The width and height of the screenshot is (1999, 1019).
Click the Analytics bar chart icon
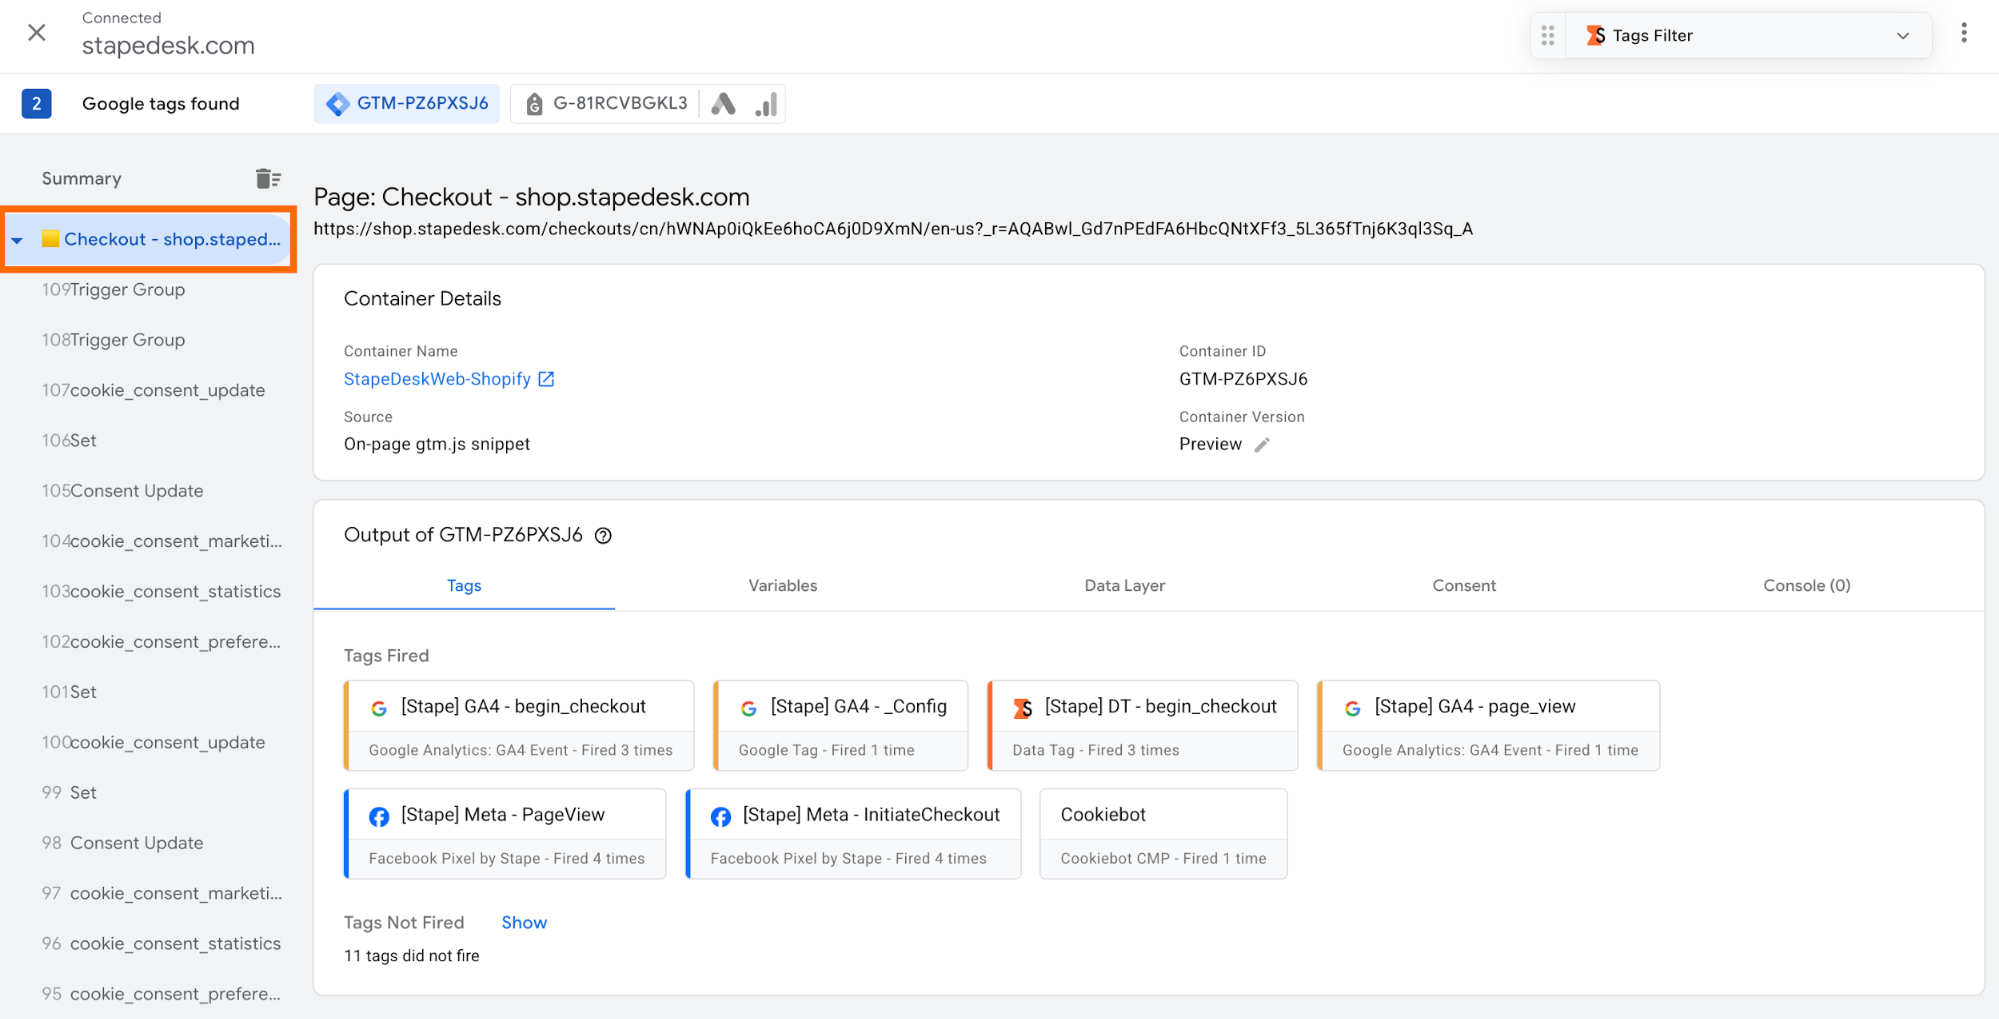[x=766, y=104]
